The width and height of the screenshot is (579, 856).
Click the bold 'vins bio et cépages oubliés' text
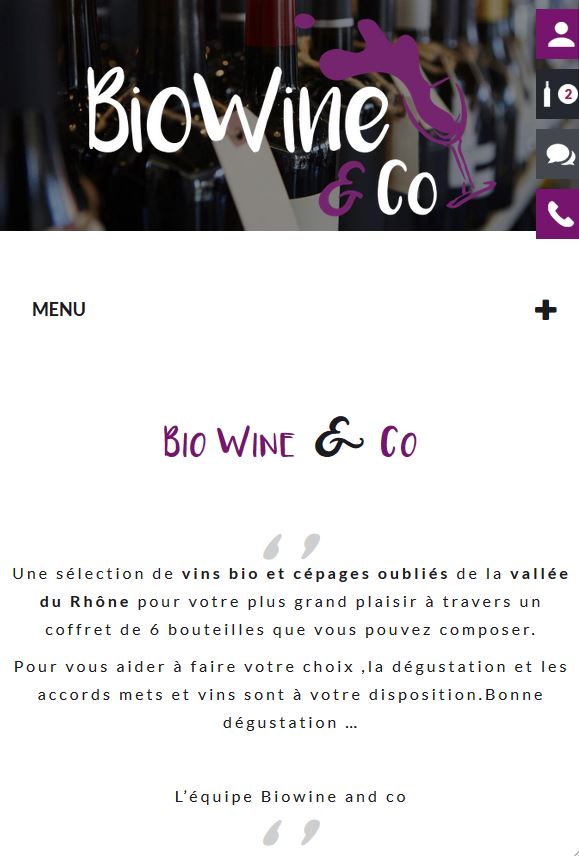[x=315, y=574]
